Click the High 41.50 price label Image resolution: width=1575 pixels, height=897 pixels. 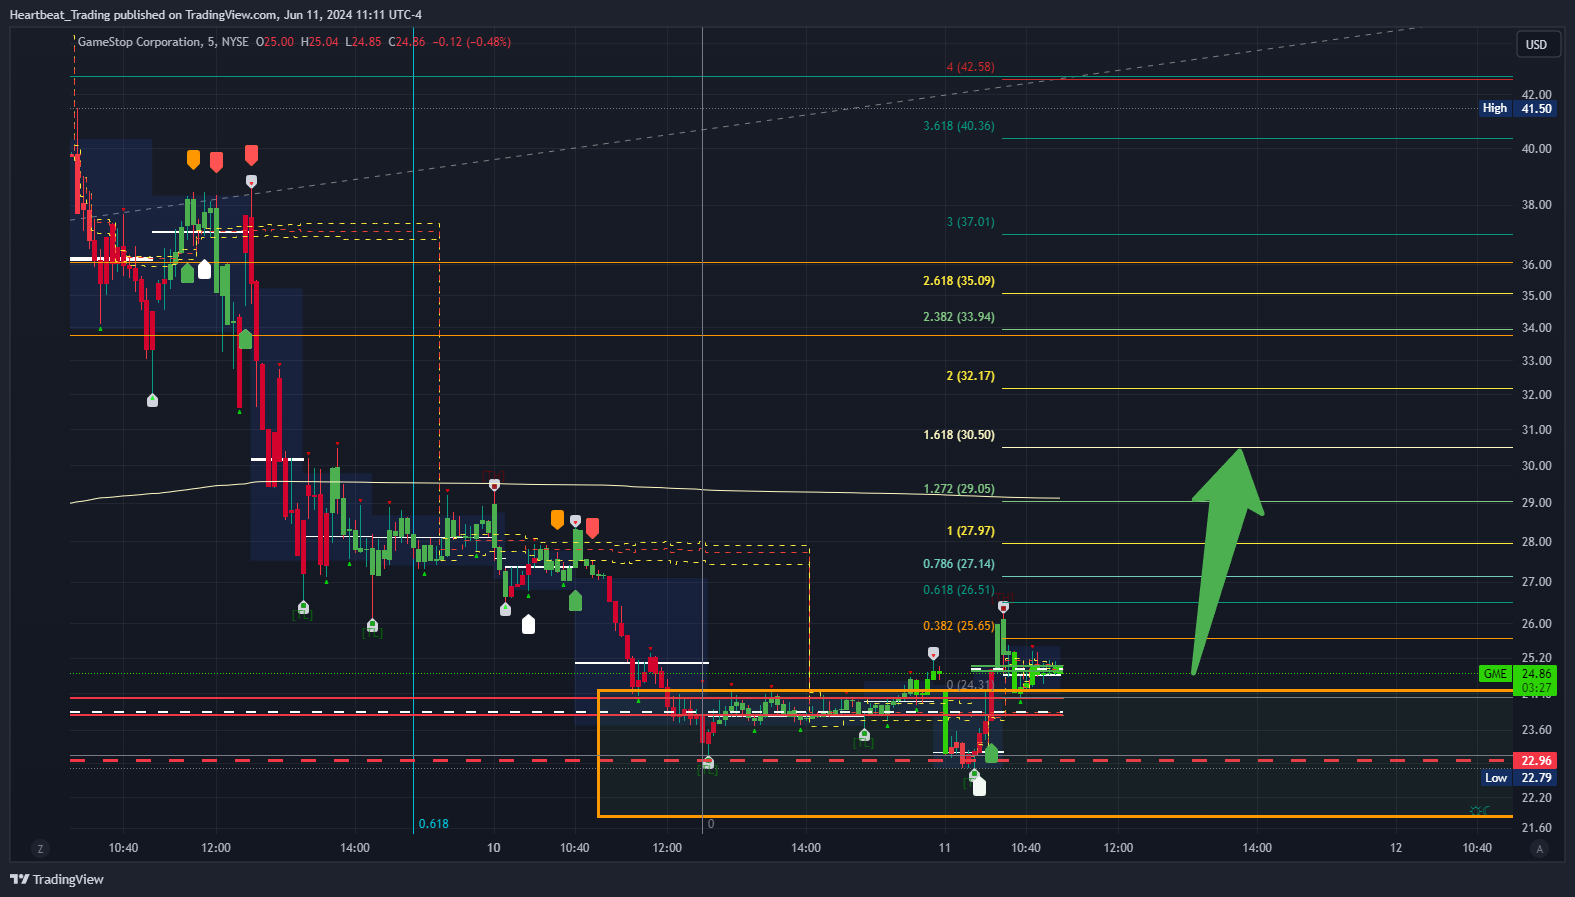[1517, 109]
